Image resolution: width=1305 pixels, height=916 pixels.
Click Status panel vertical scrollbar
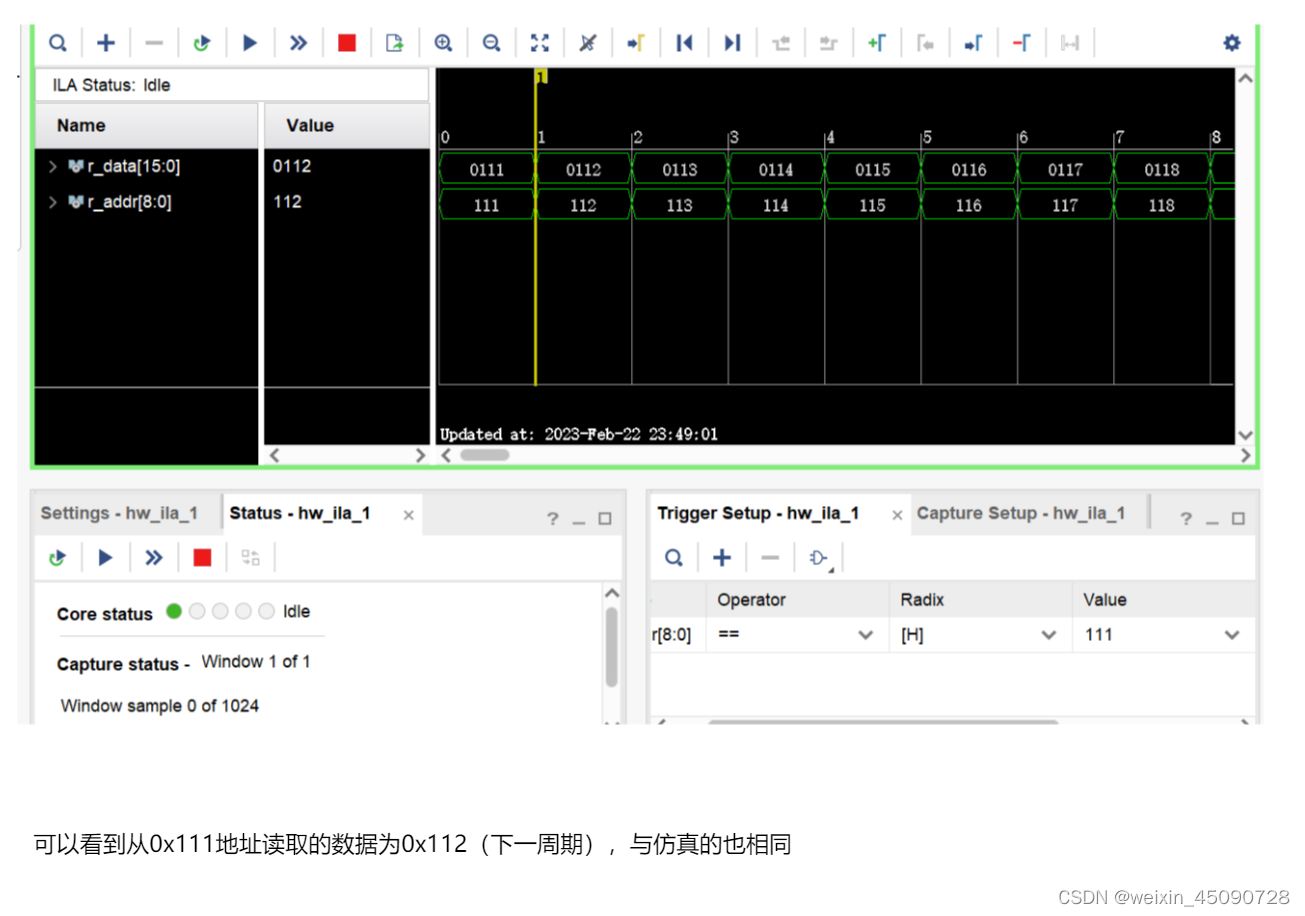pyautogui.click(x=611, y=646)
